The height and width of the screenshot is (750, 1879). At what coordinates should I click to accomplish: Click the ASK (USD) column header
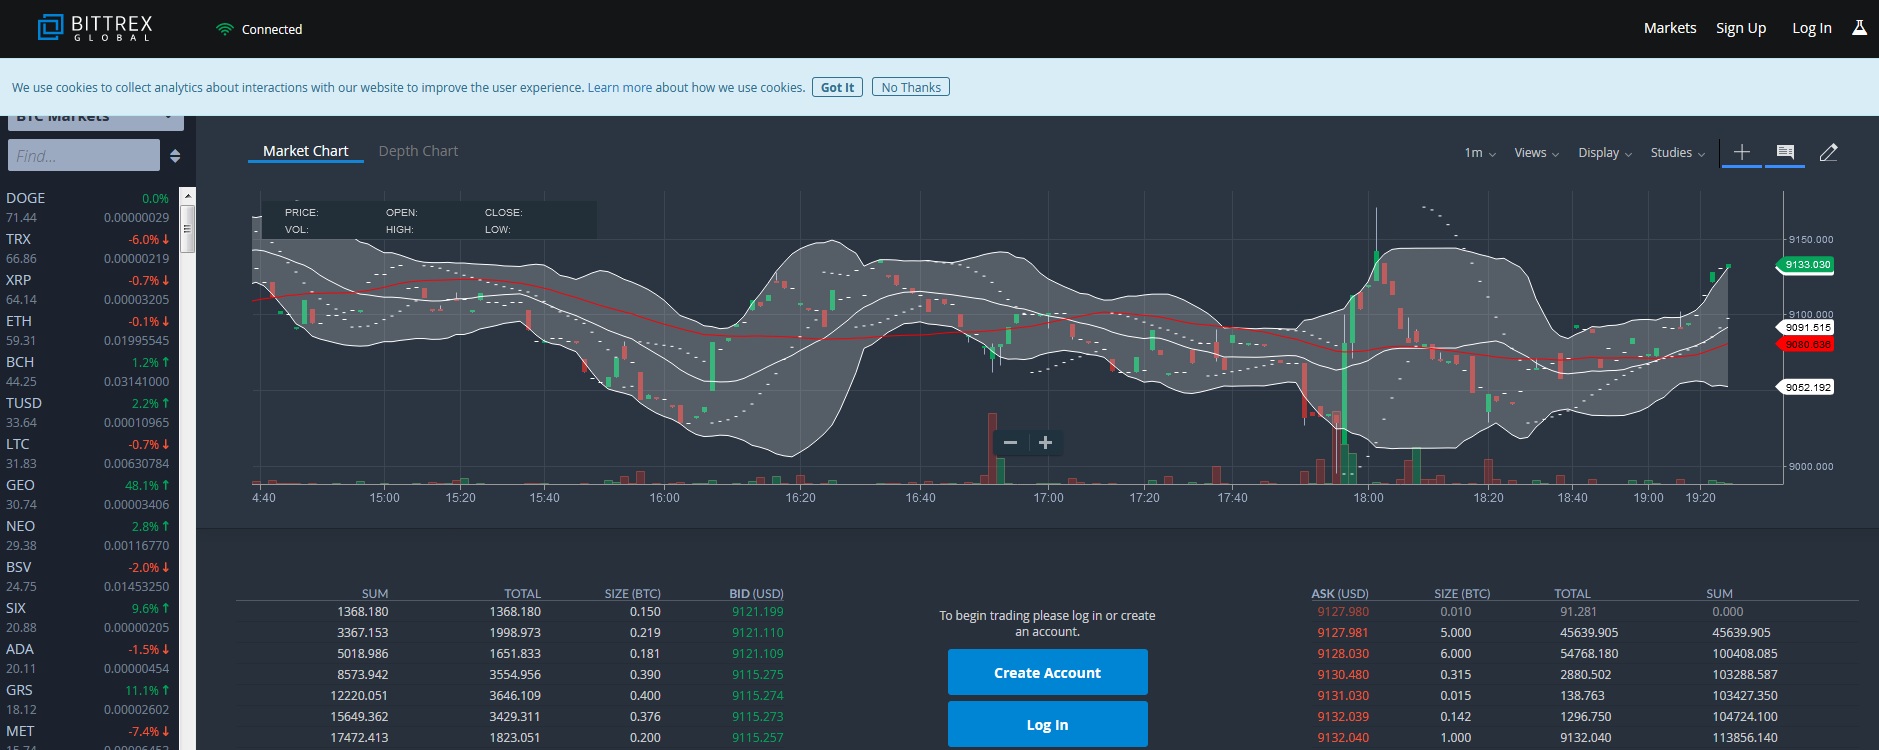click(1340, 594)
